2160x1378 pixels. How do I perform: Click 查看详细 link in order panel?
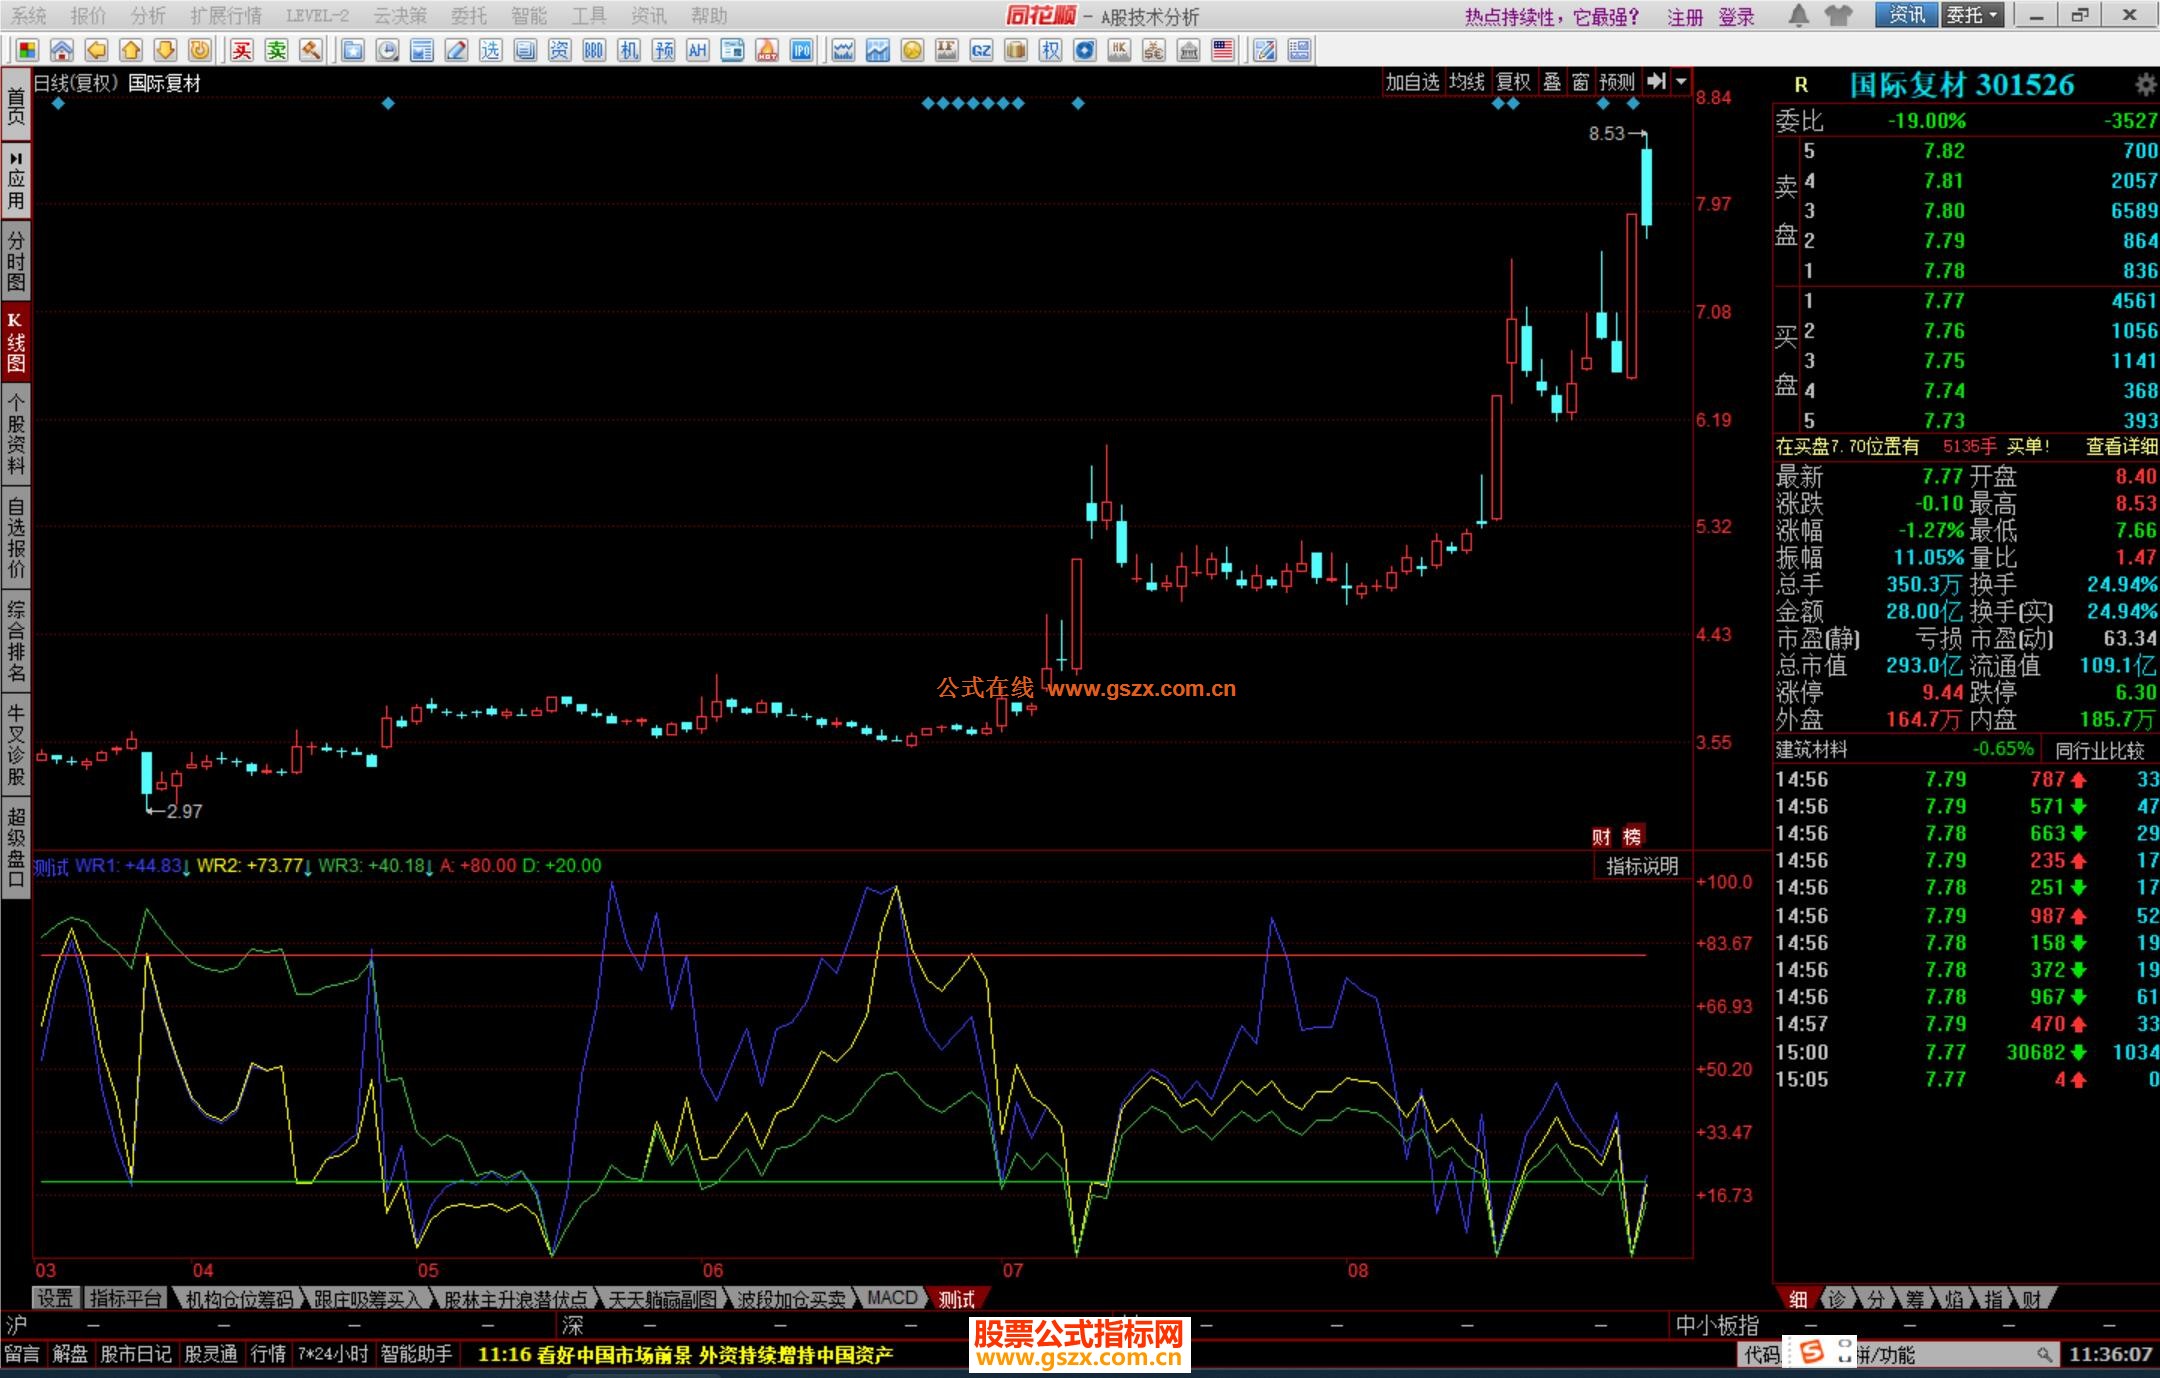[x=2121, y=447]
